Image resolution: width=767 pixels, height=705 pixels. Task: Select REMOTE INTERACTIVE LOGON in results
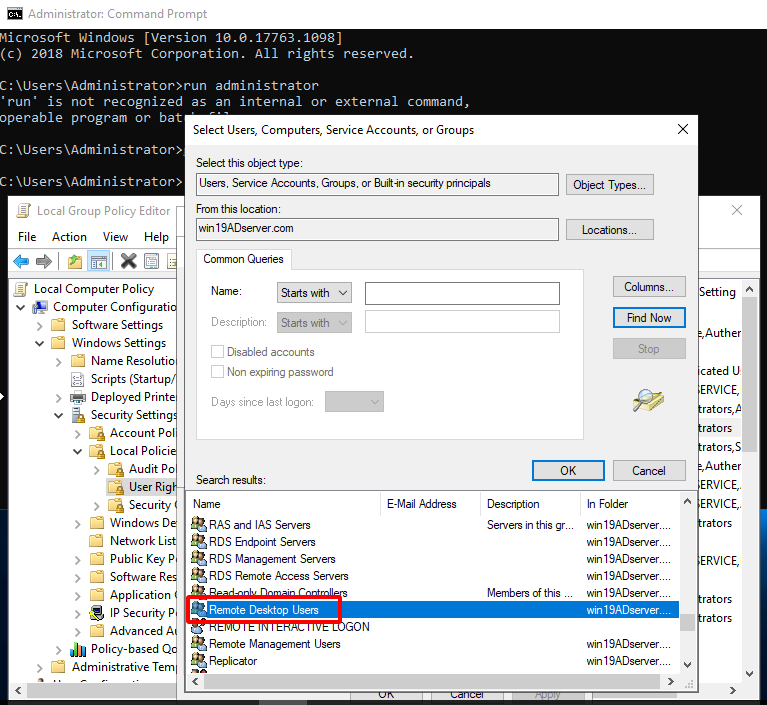[x=433, y=627]
